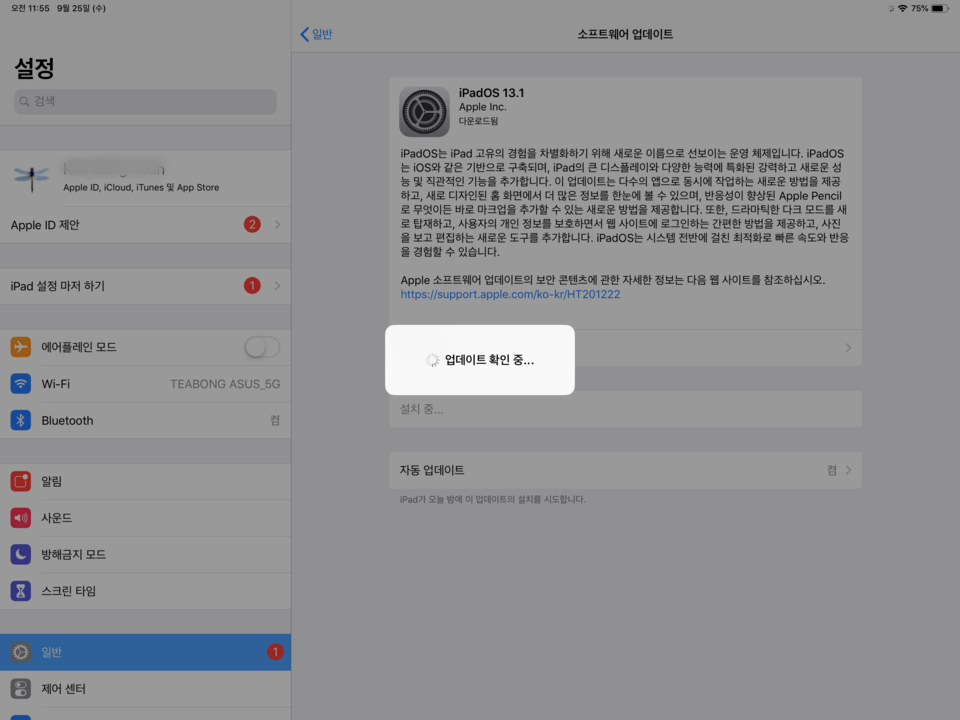Open the 사운드 settings row
Screen dimensions: 960x720
[145, 518]
